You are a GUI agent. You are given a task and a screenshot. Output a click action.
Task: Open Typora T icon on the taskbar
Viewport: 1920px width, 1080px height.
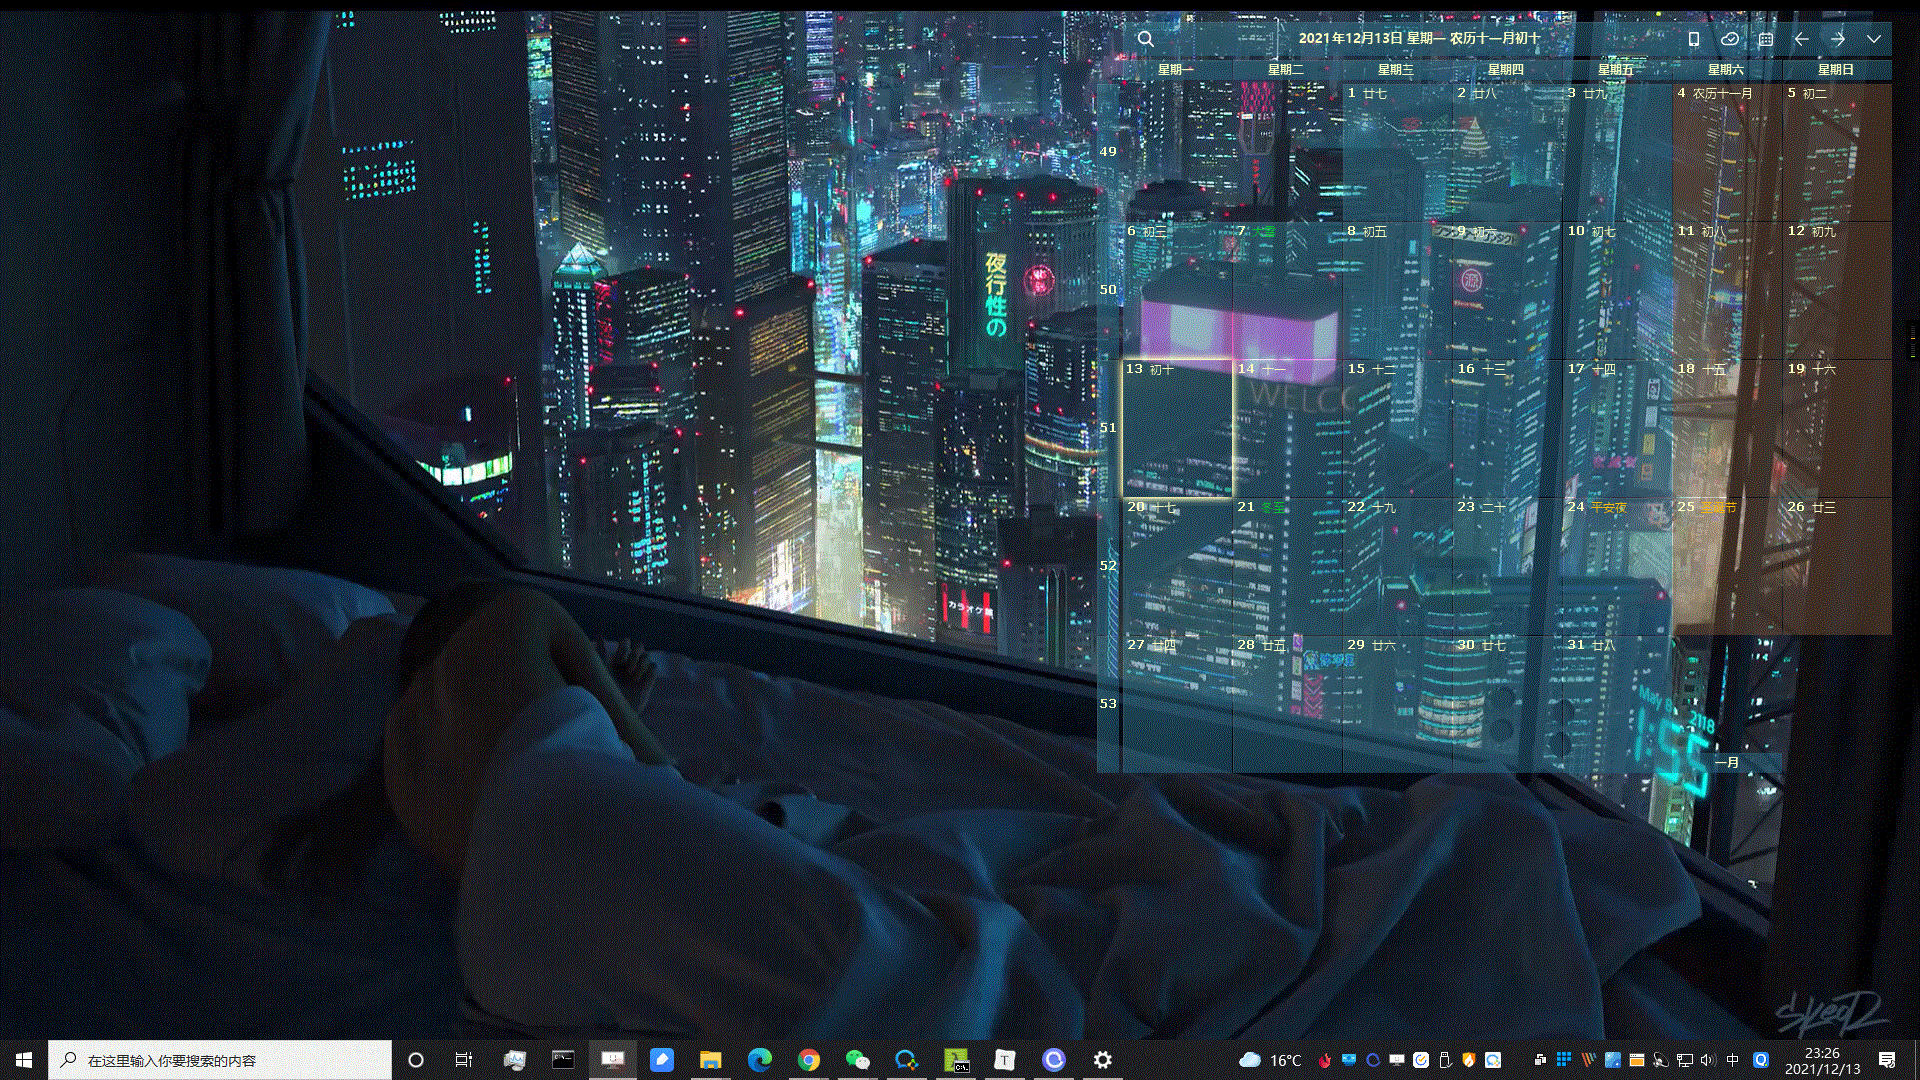click(x=1004, y=1060)
